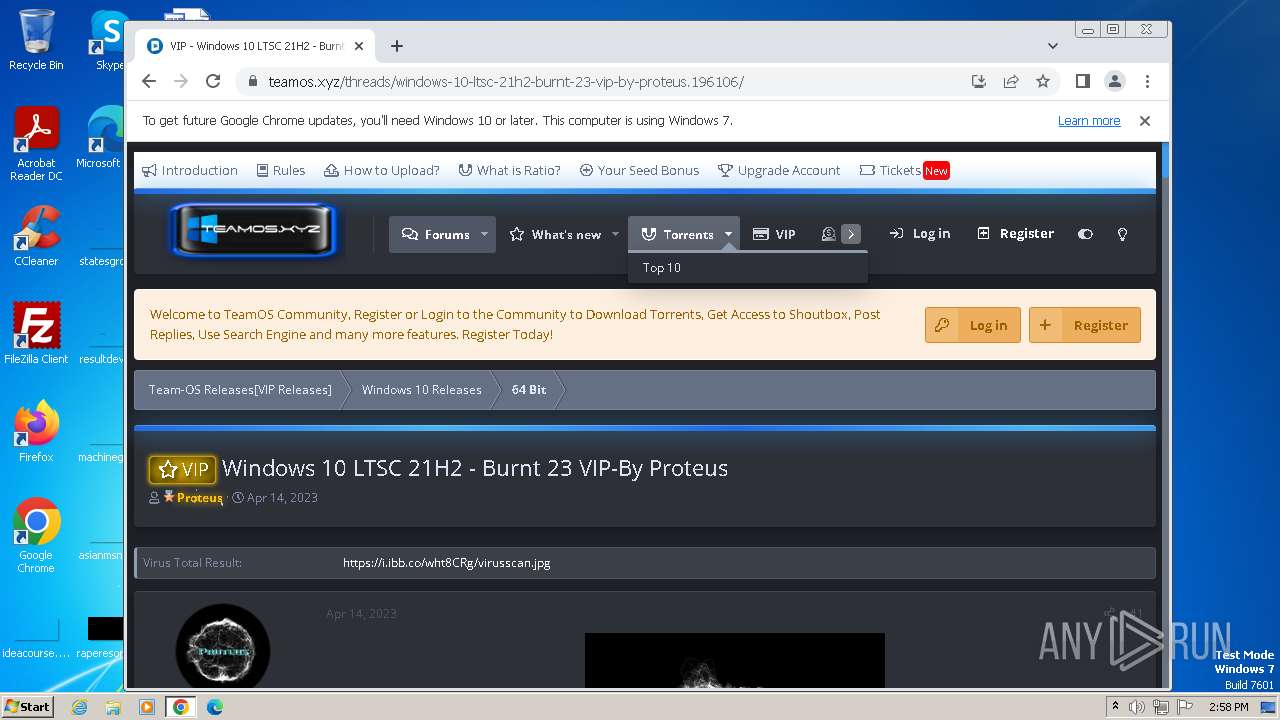This screenshot has height=720, width=1280.
Task: Open Acrobat Reader DC desktop shortcut
Action: click(36, 145)
